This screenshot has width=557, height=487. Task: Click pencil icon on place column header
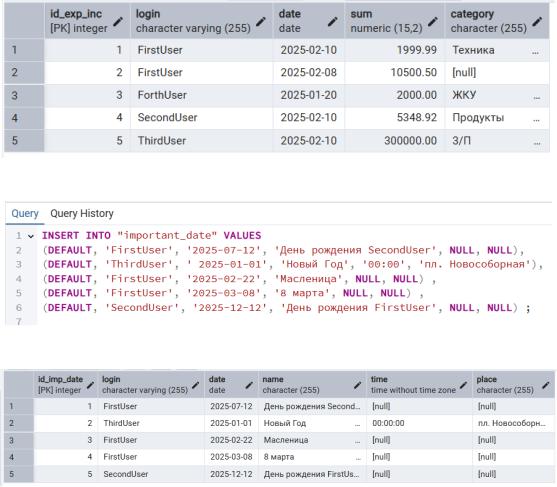546,385
